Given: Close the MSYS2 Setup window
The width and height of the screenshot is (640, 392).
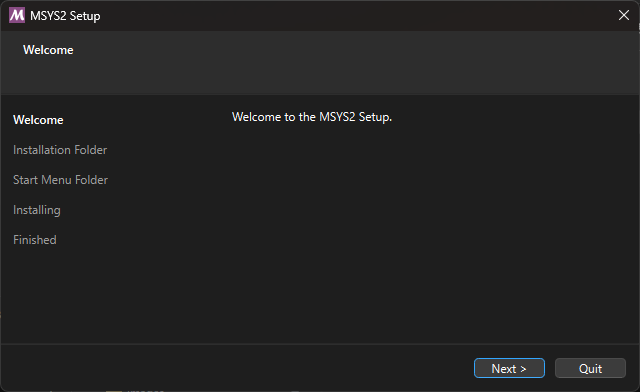Looking at the screenshot, I should tap(623, 16).
